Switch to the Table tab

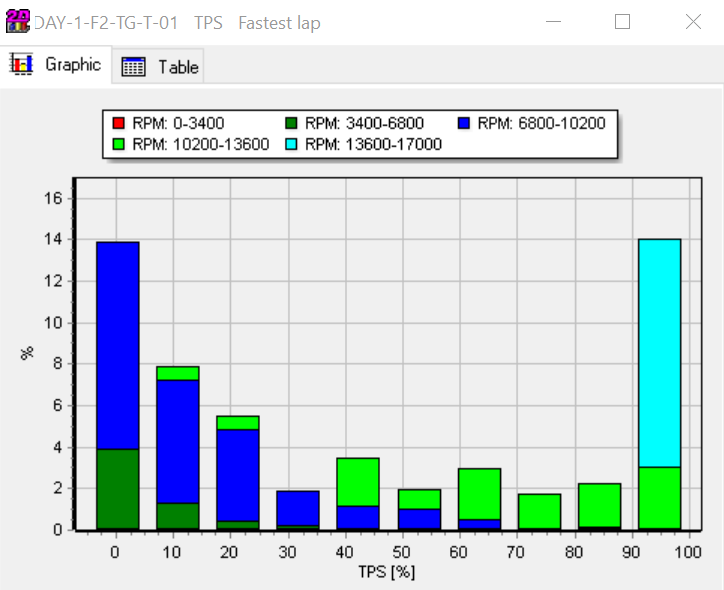[177, 67]
